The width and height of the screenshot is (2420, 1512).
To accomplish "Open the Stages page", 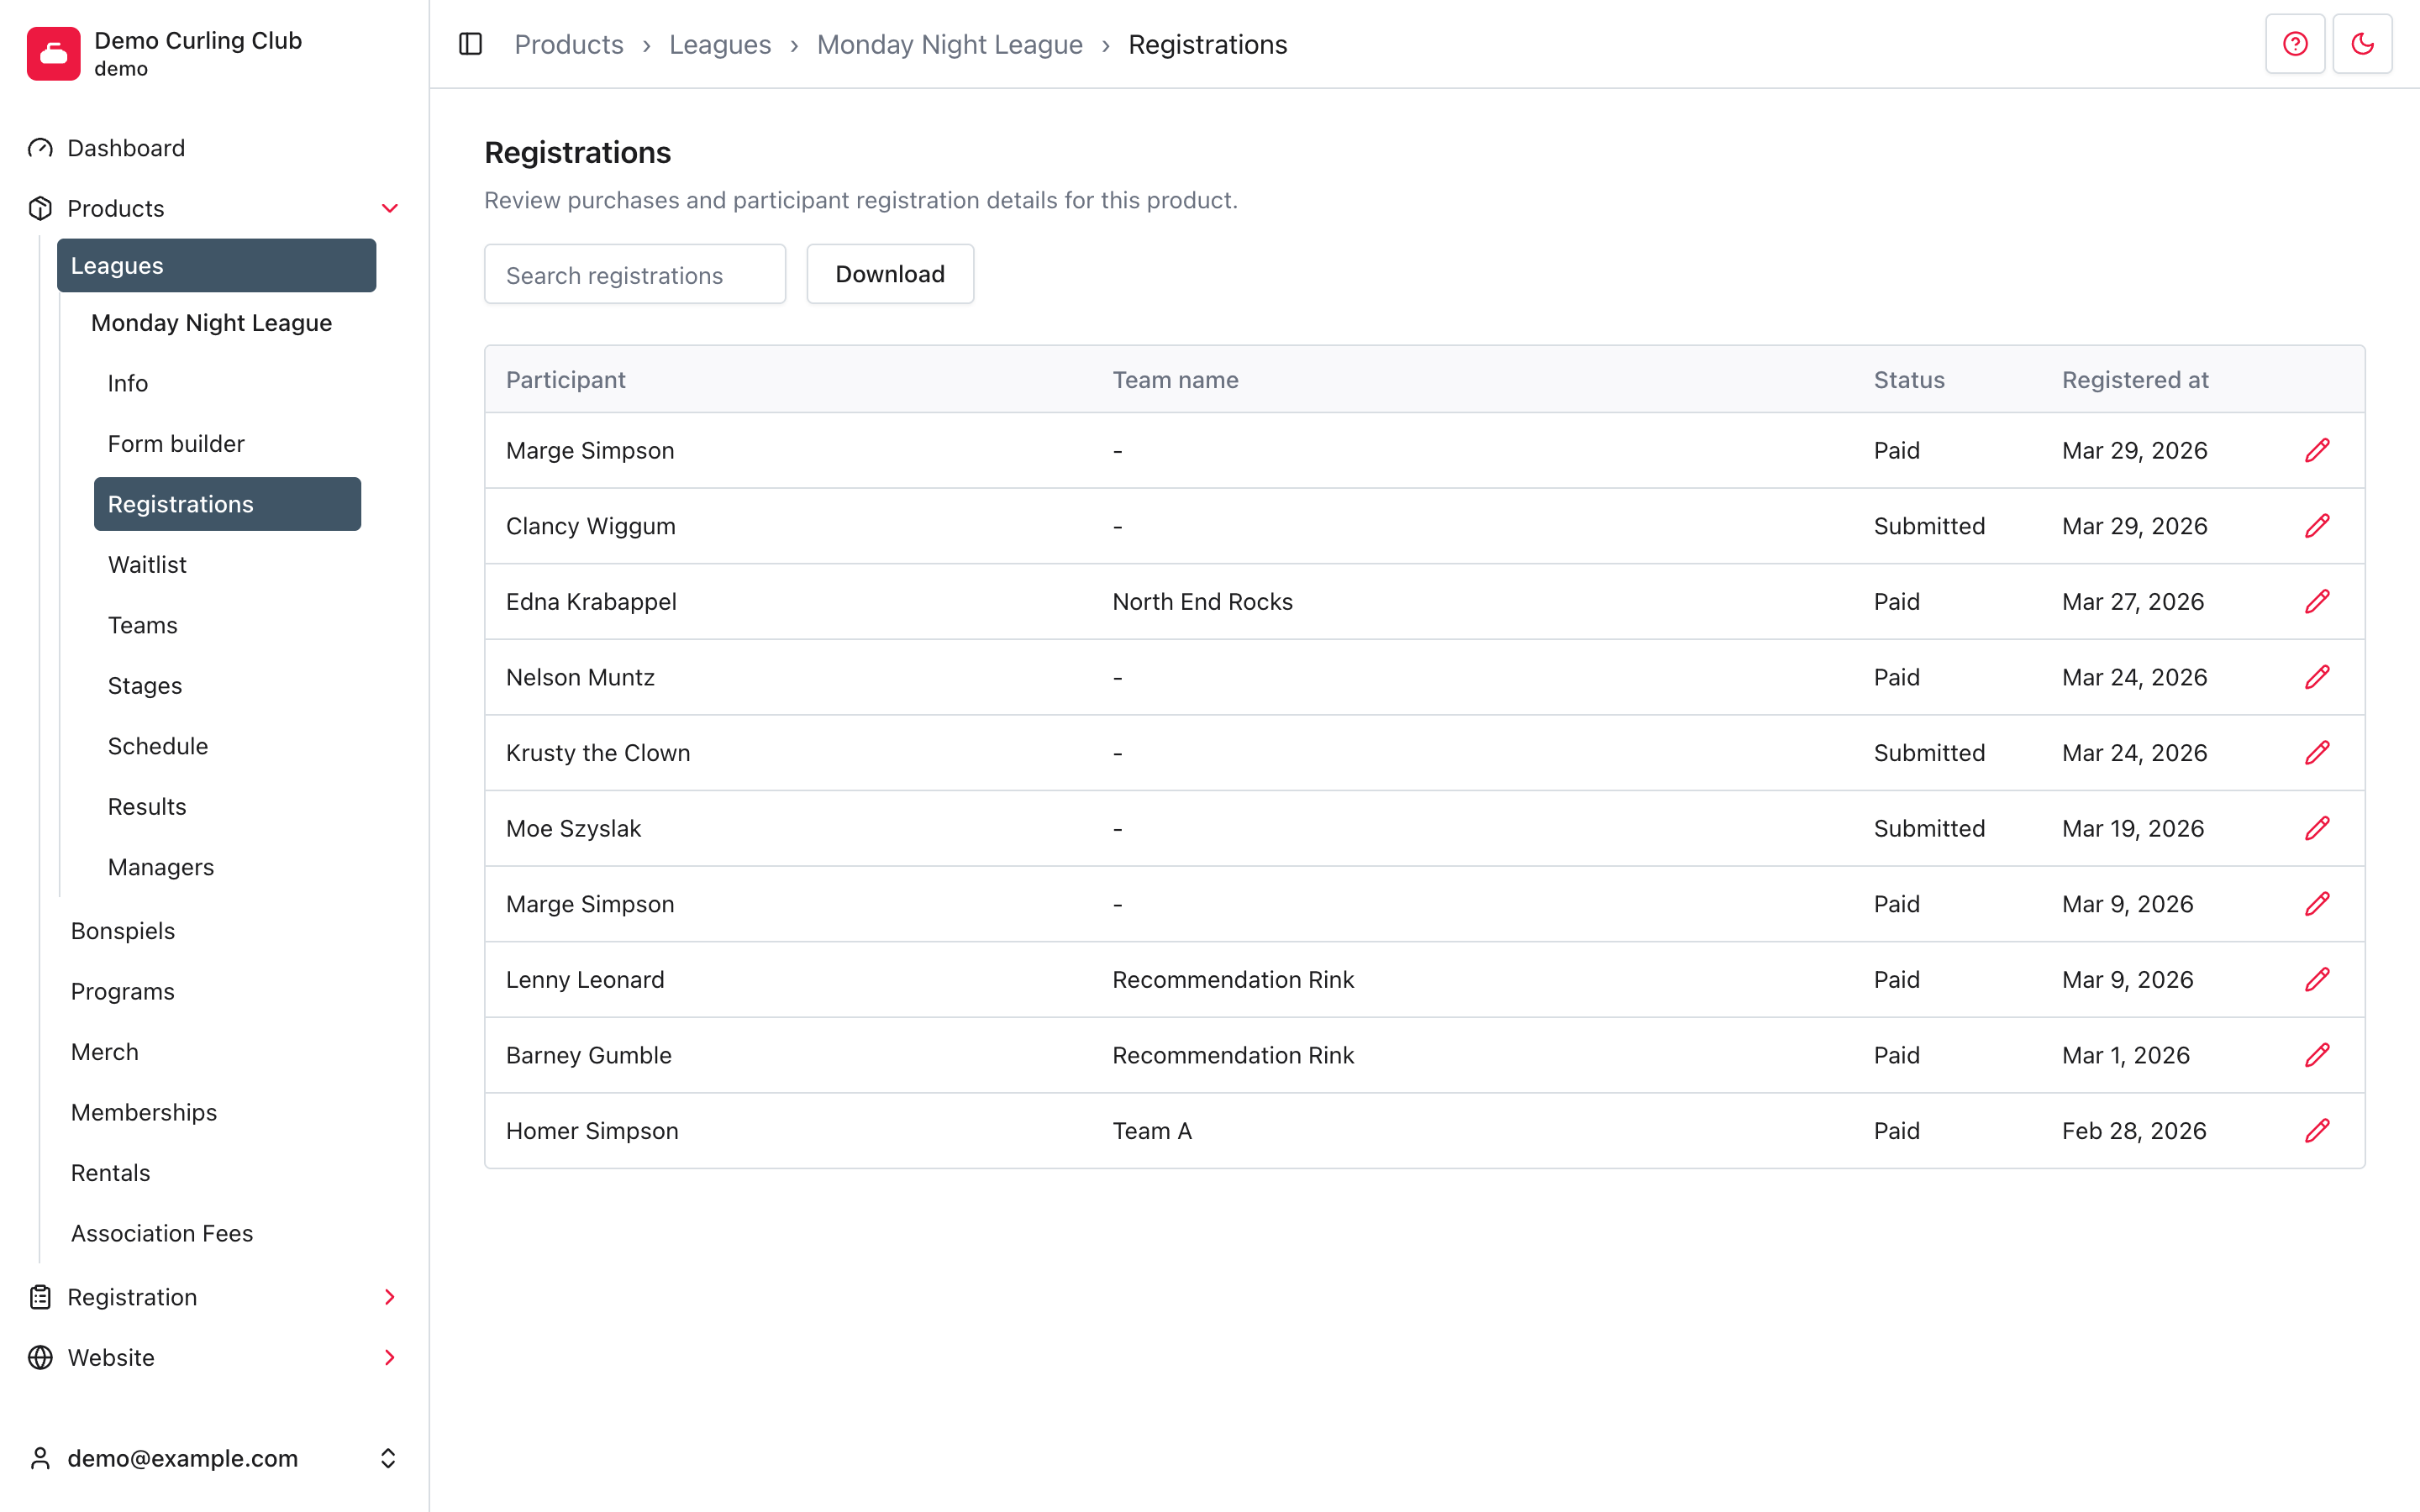I will coord(145,685).
